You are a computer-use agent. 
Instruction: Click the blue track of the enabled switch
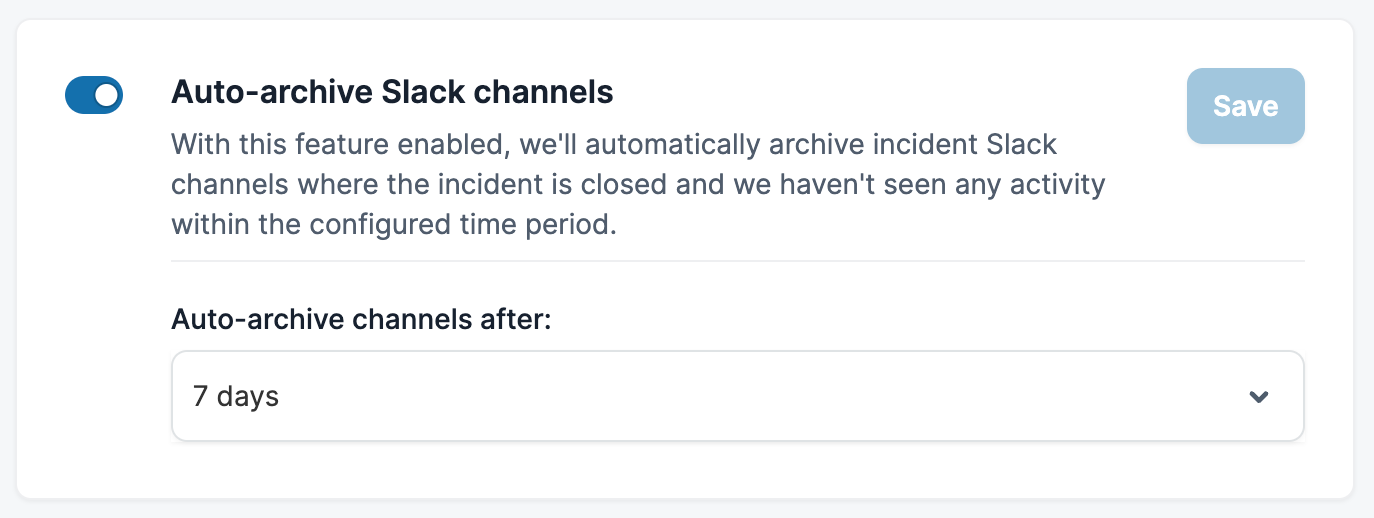78,95
